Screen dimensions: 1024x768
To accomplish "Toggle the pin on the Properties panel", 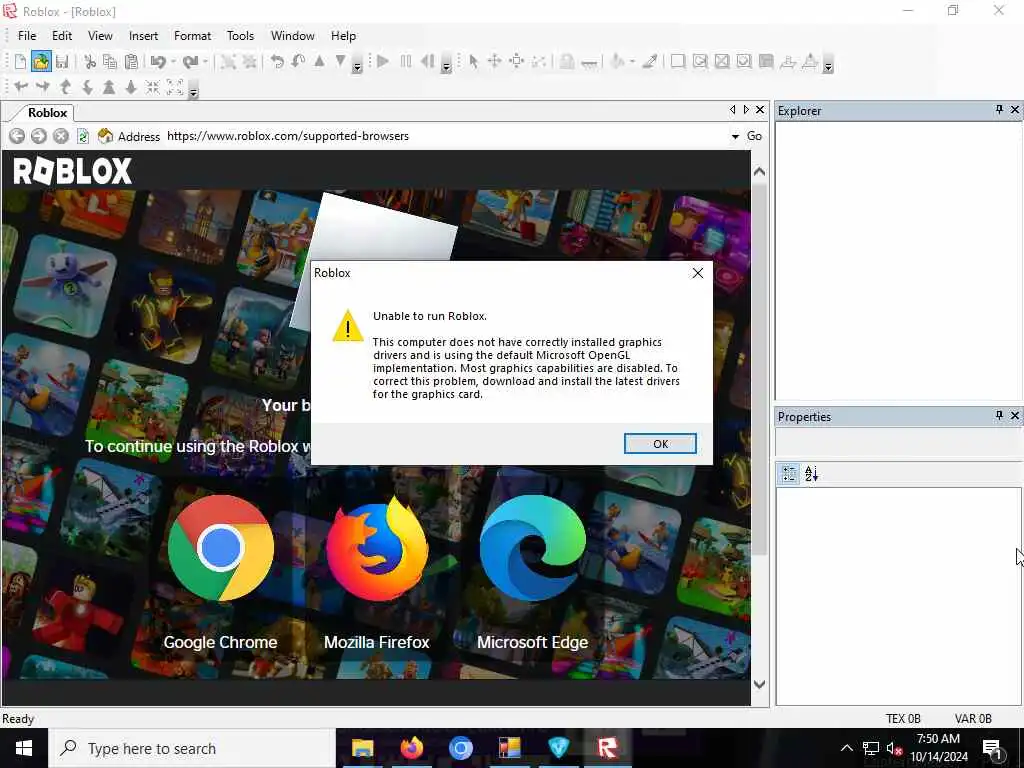I will tap(999, 415).
